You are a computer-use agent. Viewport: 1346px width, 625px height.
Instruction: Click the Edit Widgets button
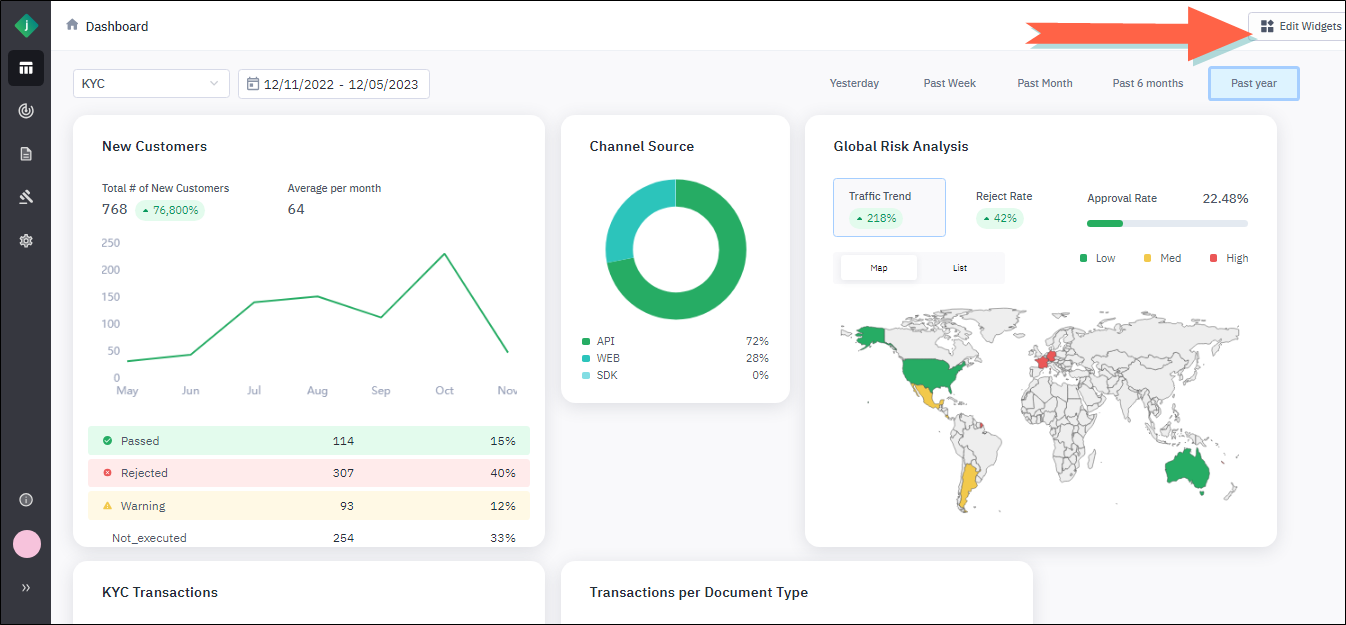[1300, 26]
